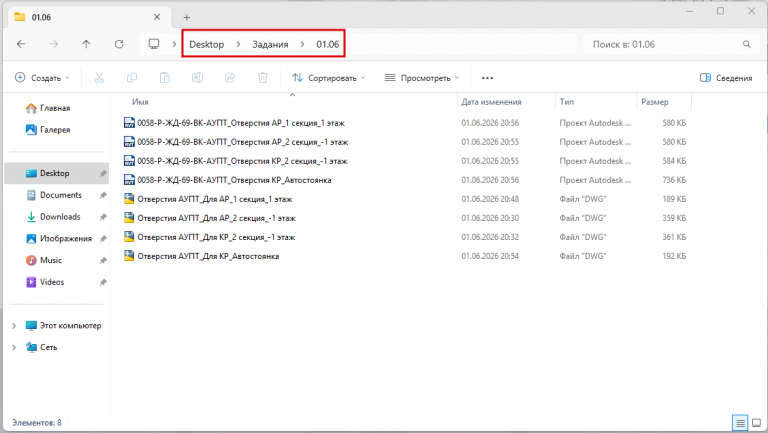Click the pin icon next to Music

coord(103,261)
